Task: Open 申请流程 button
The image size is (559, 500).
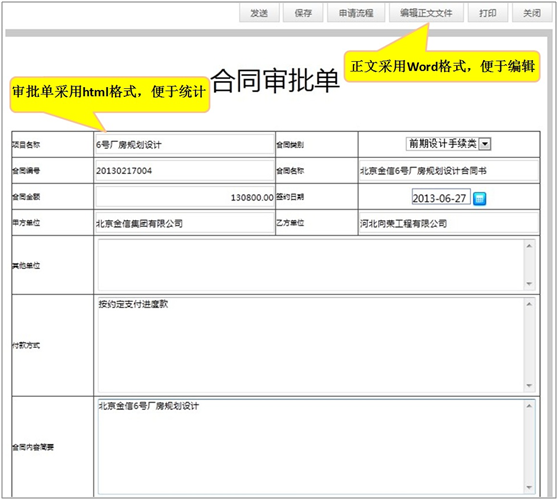Action: (356, 13)
